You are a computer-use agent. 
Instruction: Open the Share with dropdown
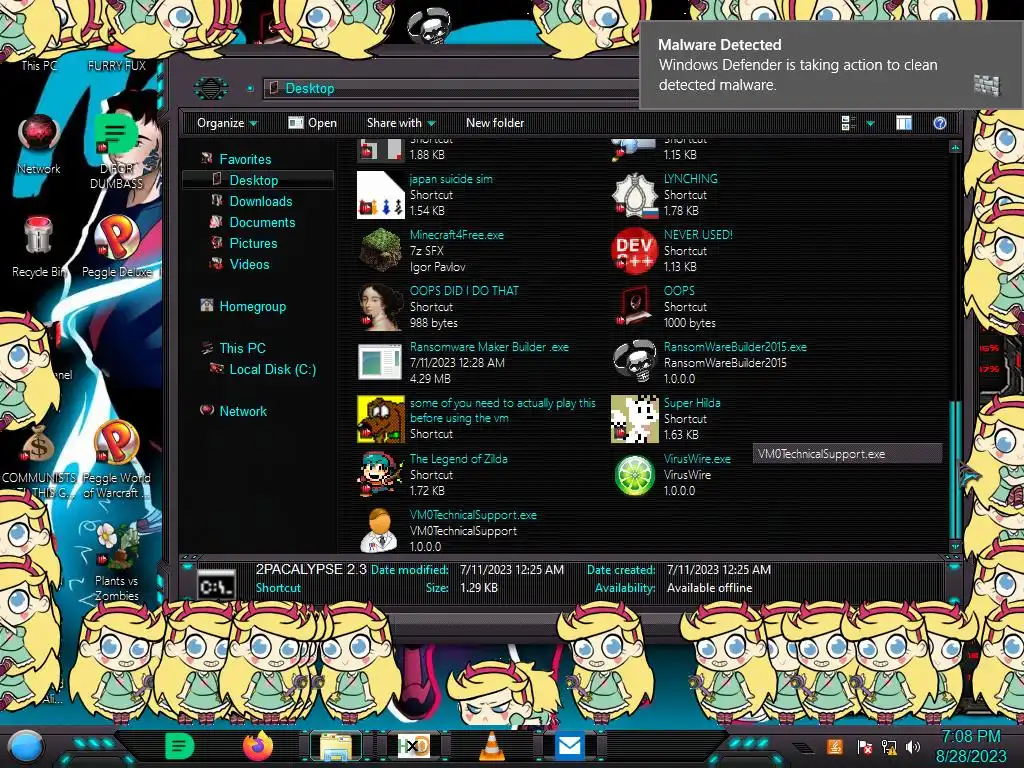401,123
